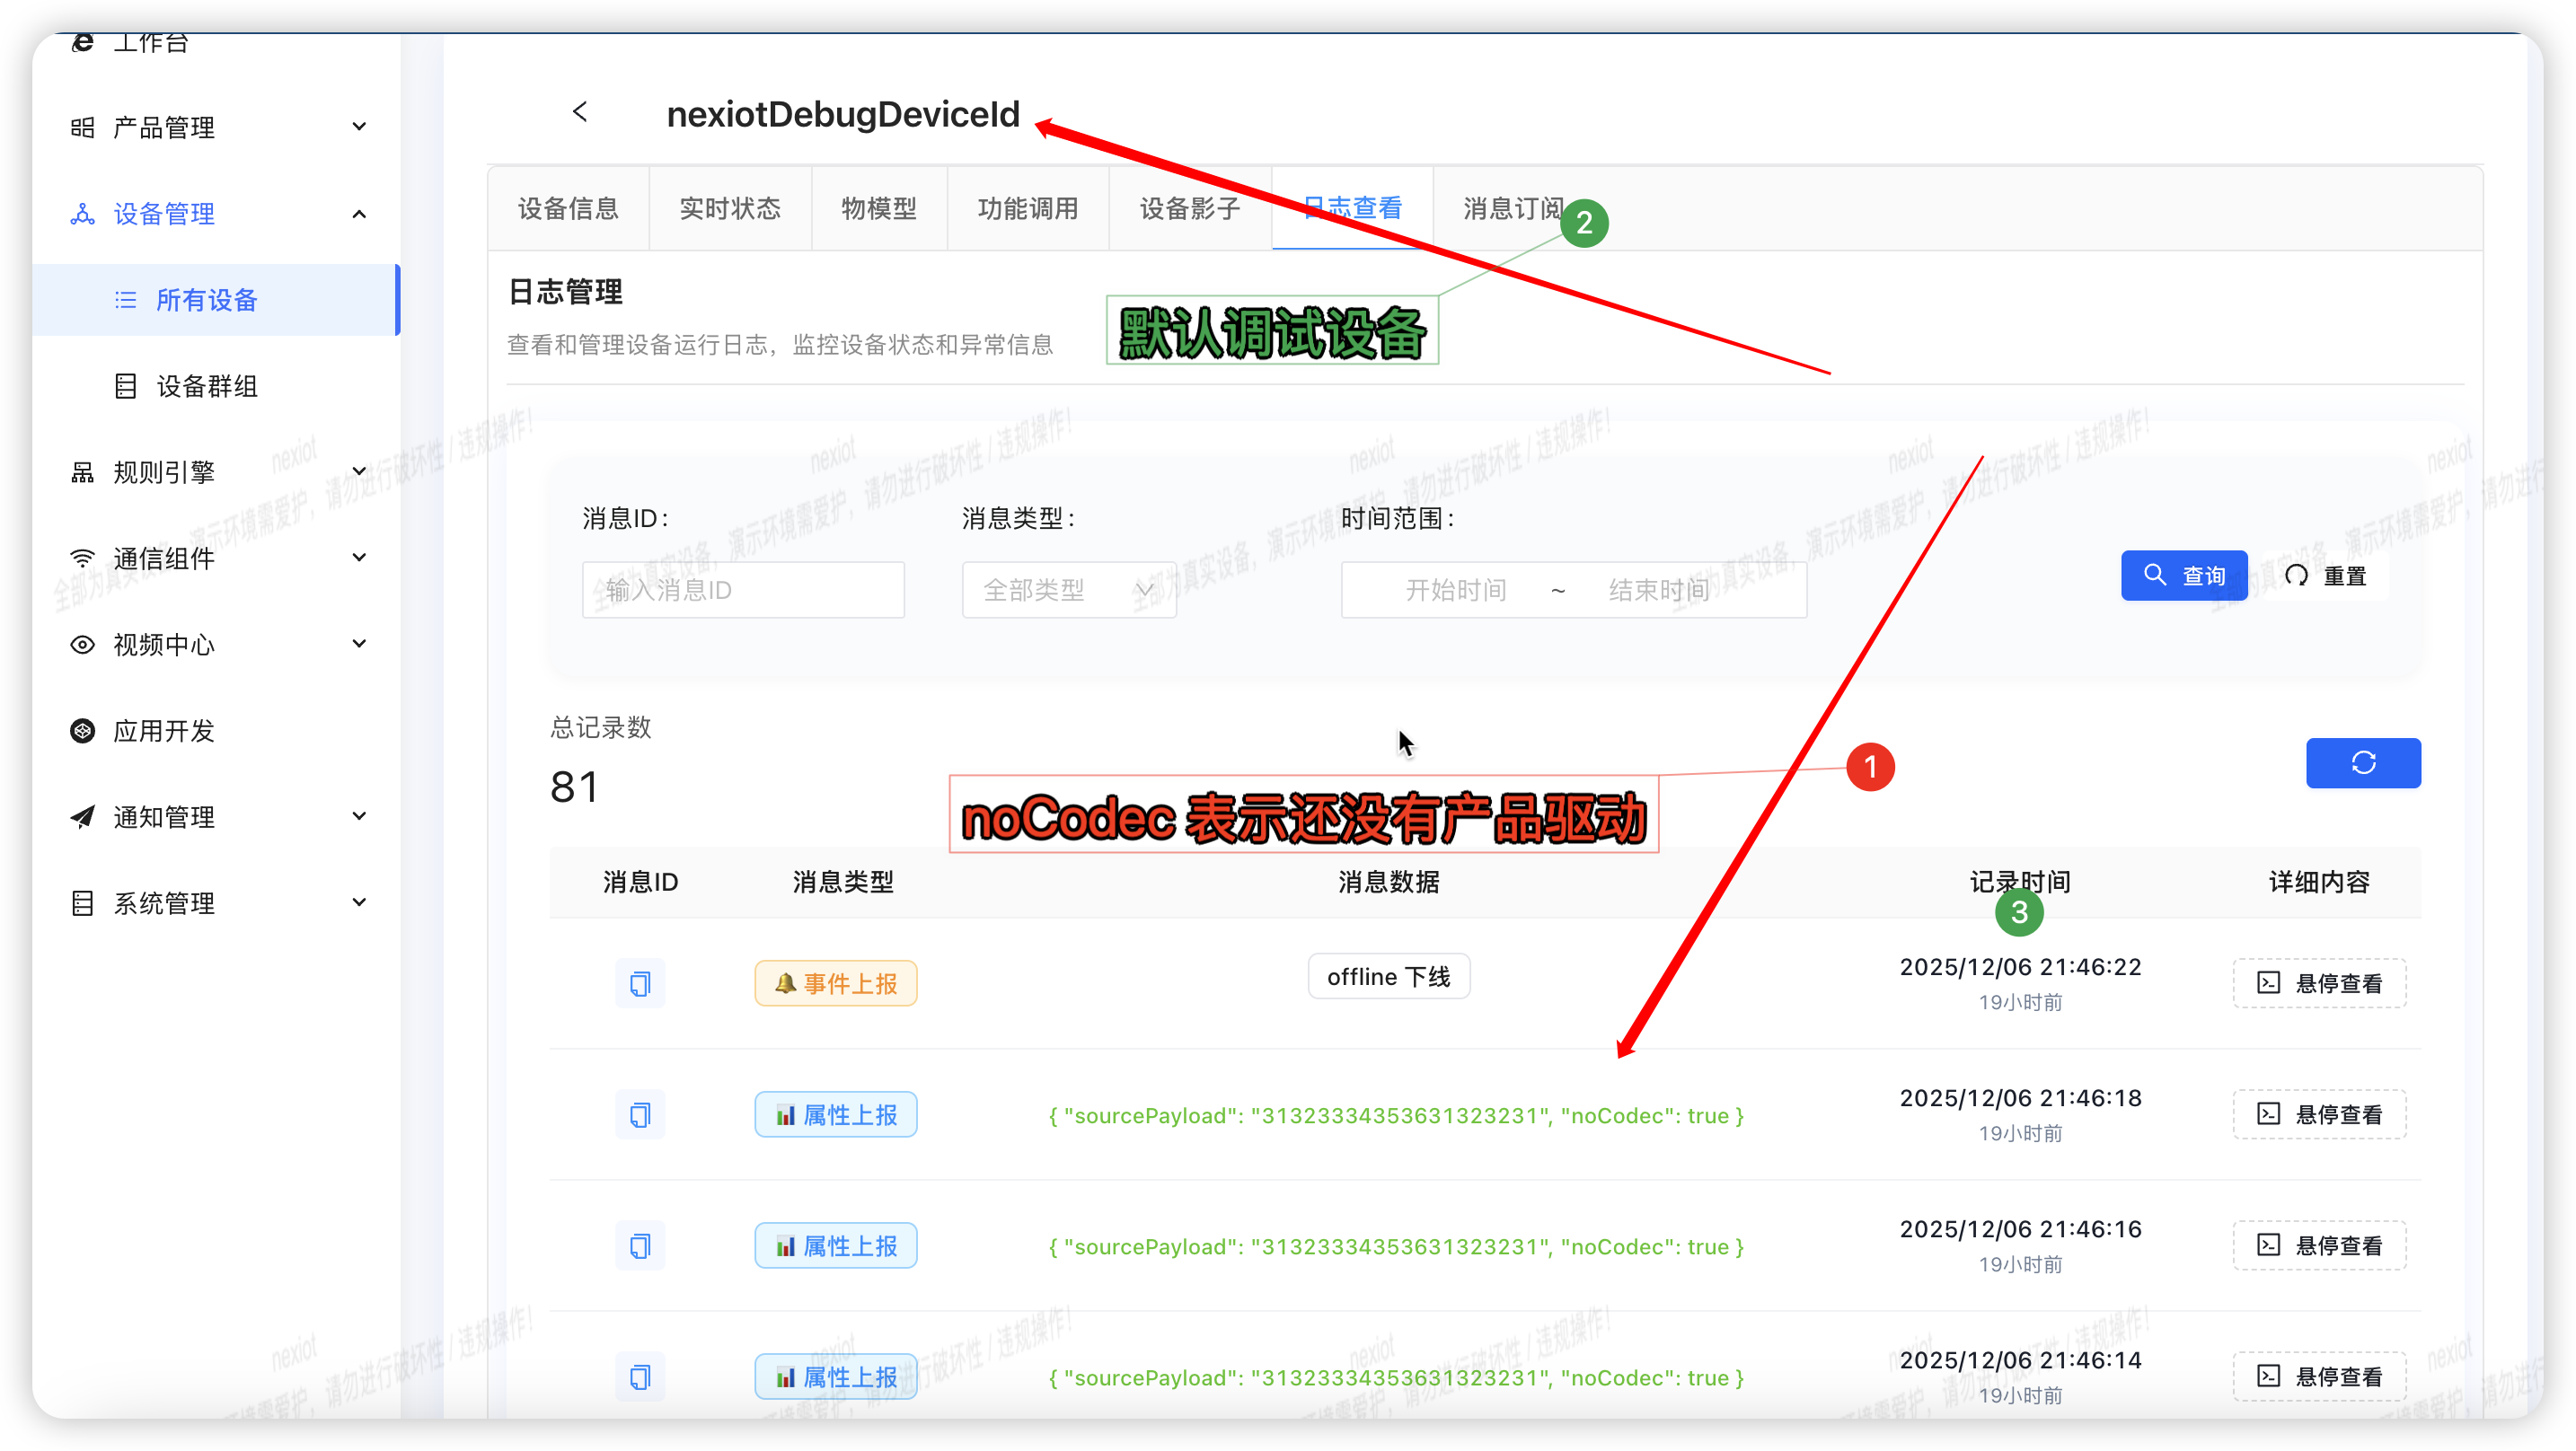Click the blue refresh icon button
2576x1451 pixels.
[2363, 763]
